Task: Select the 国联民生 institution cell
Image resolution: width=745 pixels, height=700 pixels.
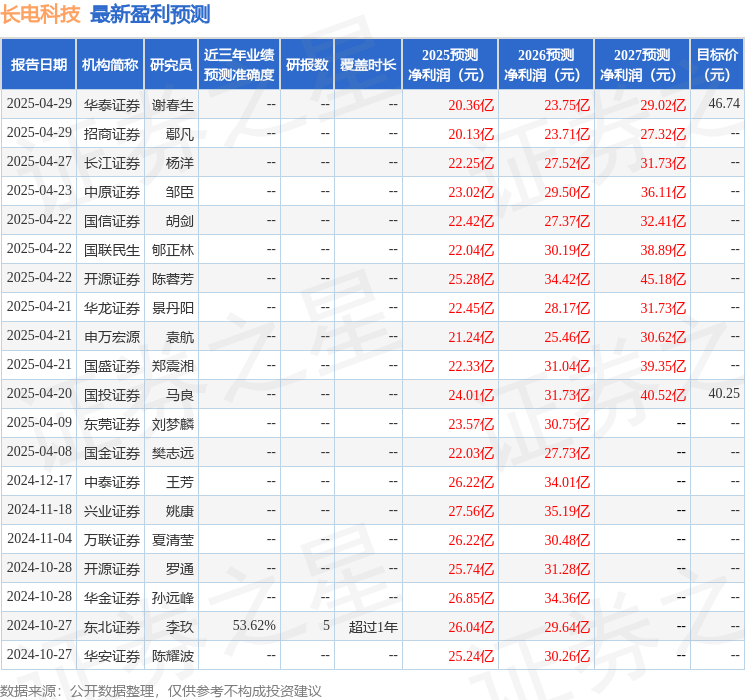Action: click(112, 250)
